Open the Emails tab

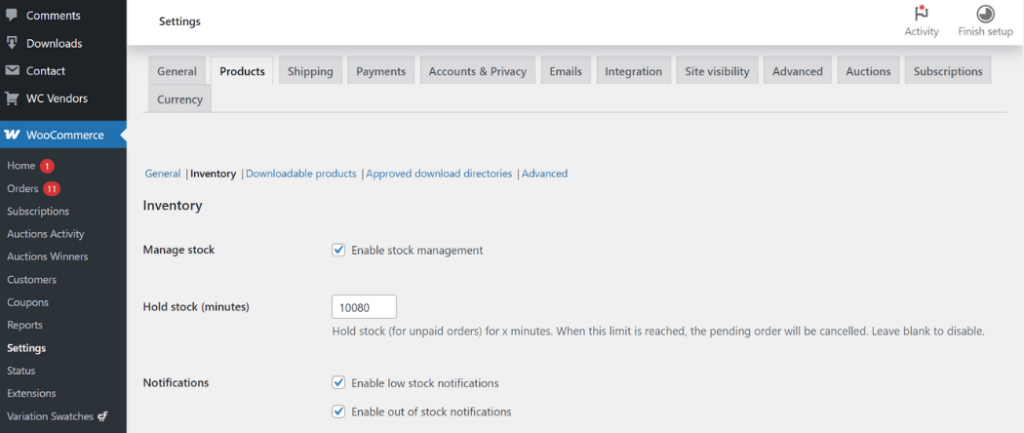(566, 71)
